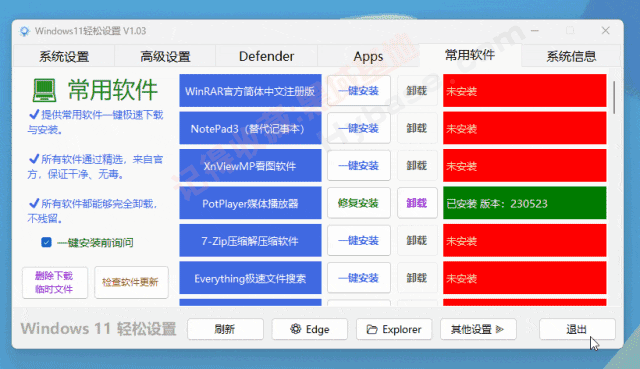Install XnViewMP with 一键安装
Image resolution: width=640 pixels, height=369 pixels.
pyautogui.click(x=359, y=166)
